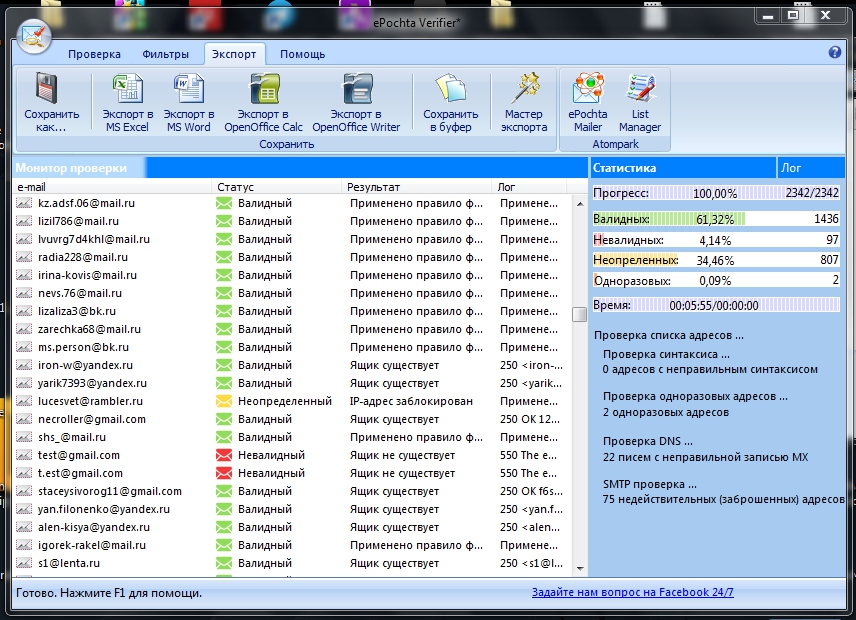Open List Manager
856x620 pixels.
[640, 103]
